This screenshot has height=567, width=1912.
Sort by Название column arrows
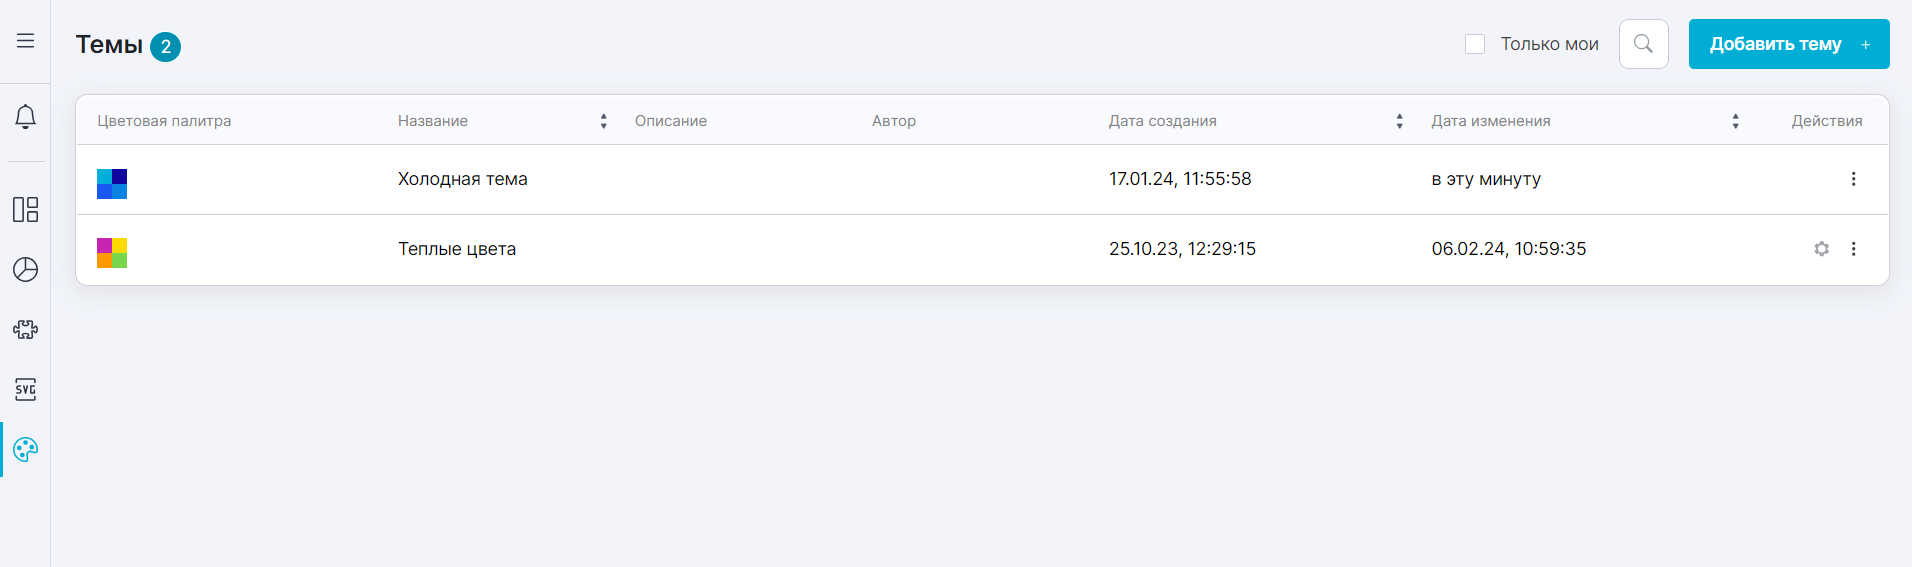coord(603,121)
